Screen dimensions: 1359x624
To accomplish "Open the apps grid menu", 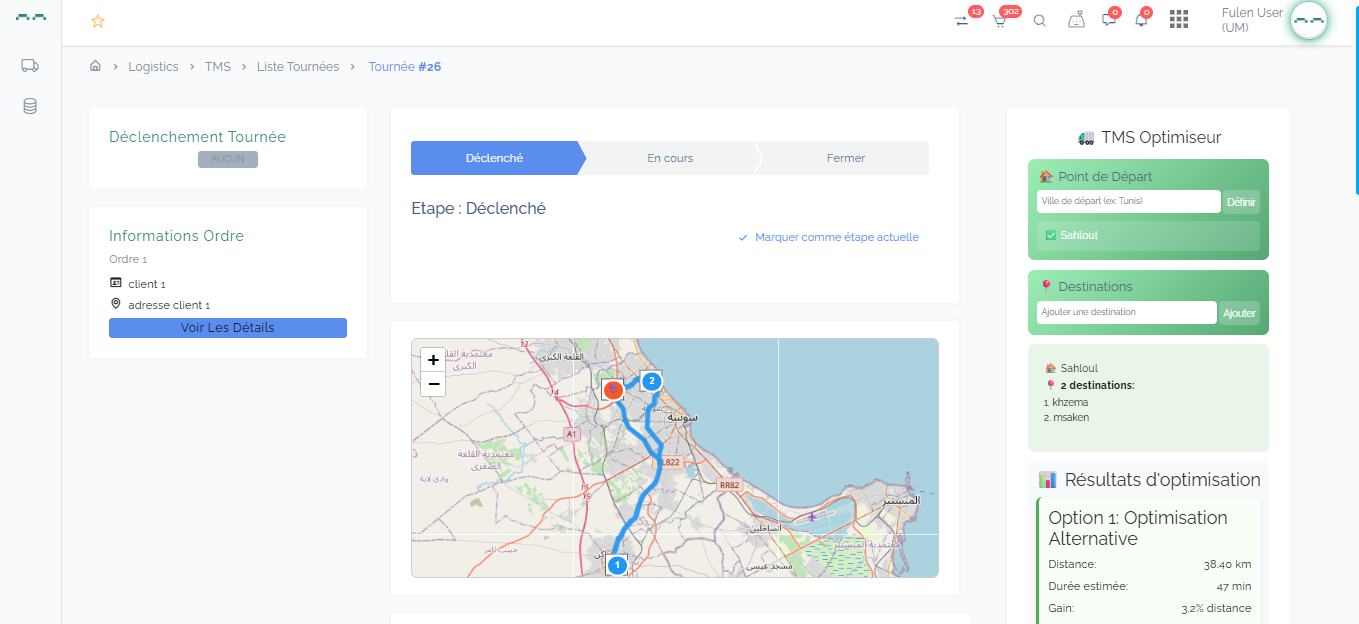I will (1179, 19).
